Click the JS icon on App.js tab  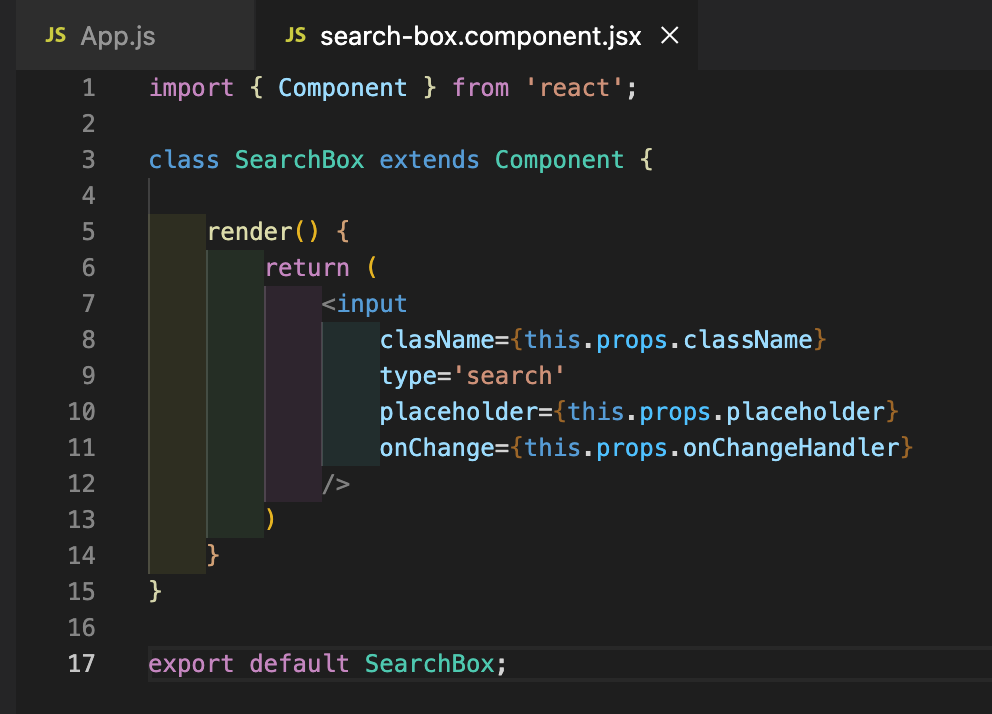click(x=56, y=35)
